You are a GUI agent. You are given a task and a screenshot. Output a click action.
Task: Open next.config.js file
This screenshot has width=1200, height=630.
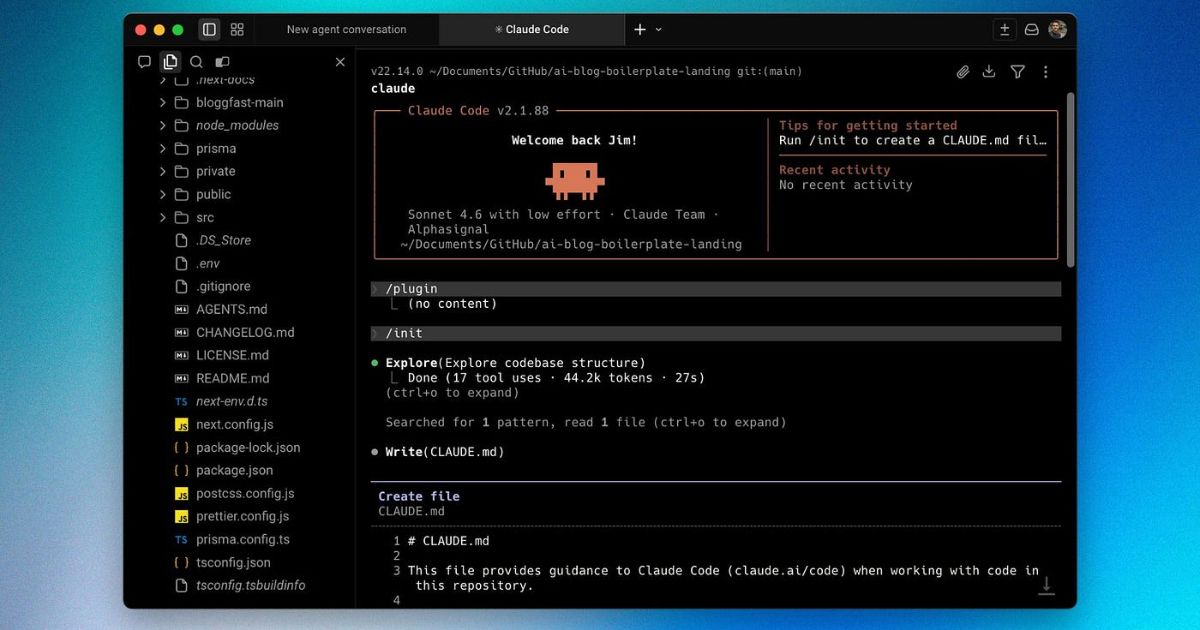tap(235, 425)
